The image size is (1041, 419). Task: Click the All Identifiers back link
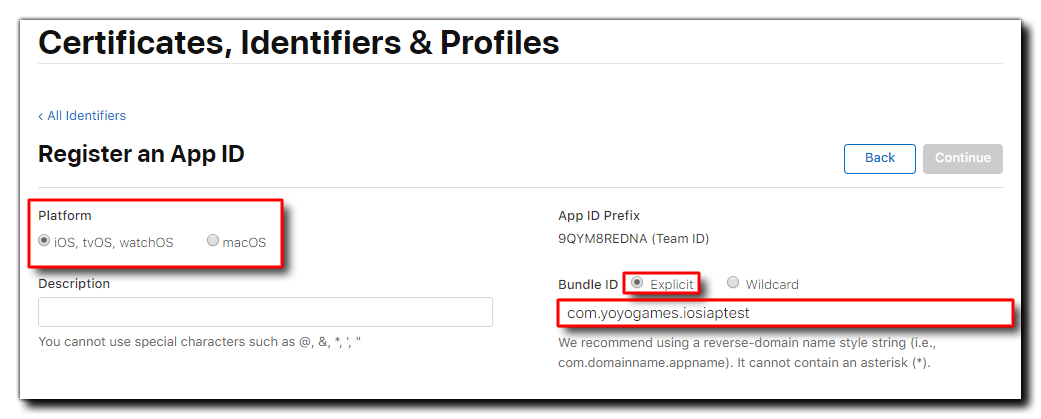tap(86, 116)
